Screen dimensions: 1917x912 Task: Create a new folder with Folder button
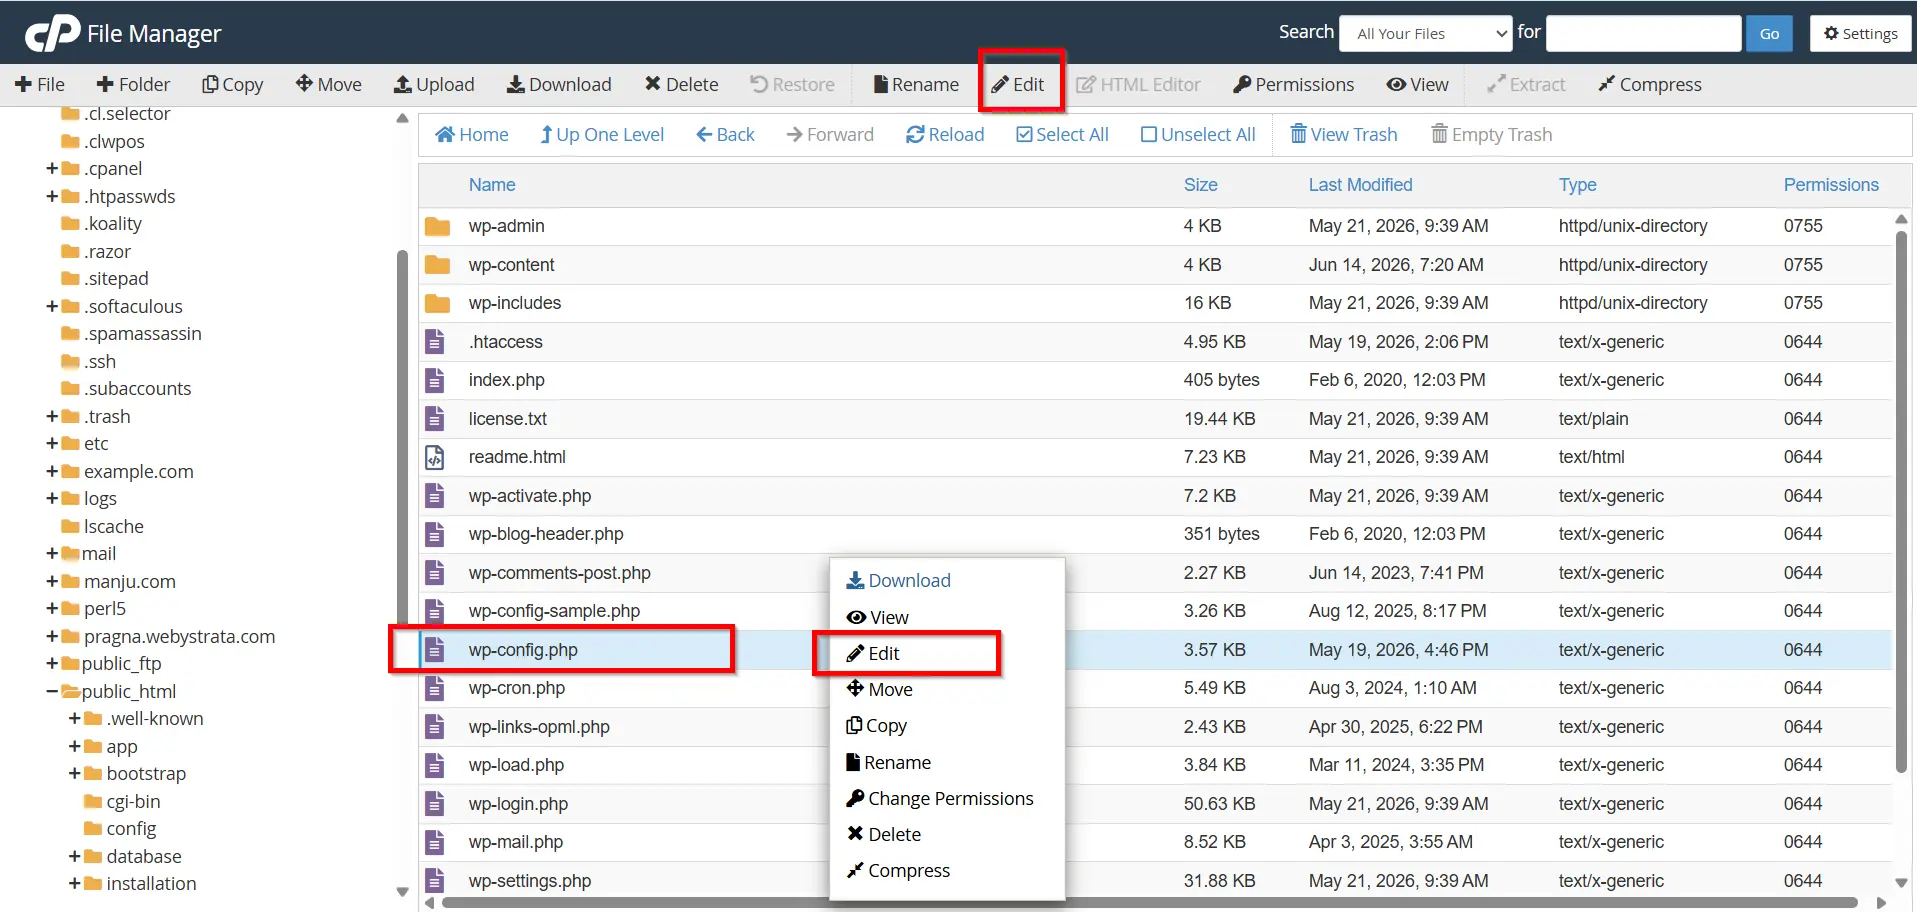[133, 85]
